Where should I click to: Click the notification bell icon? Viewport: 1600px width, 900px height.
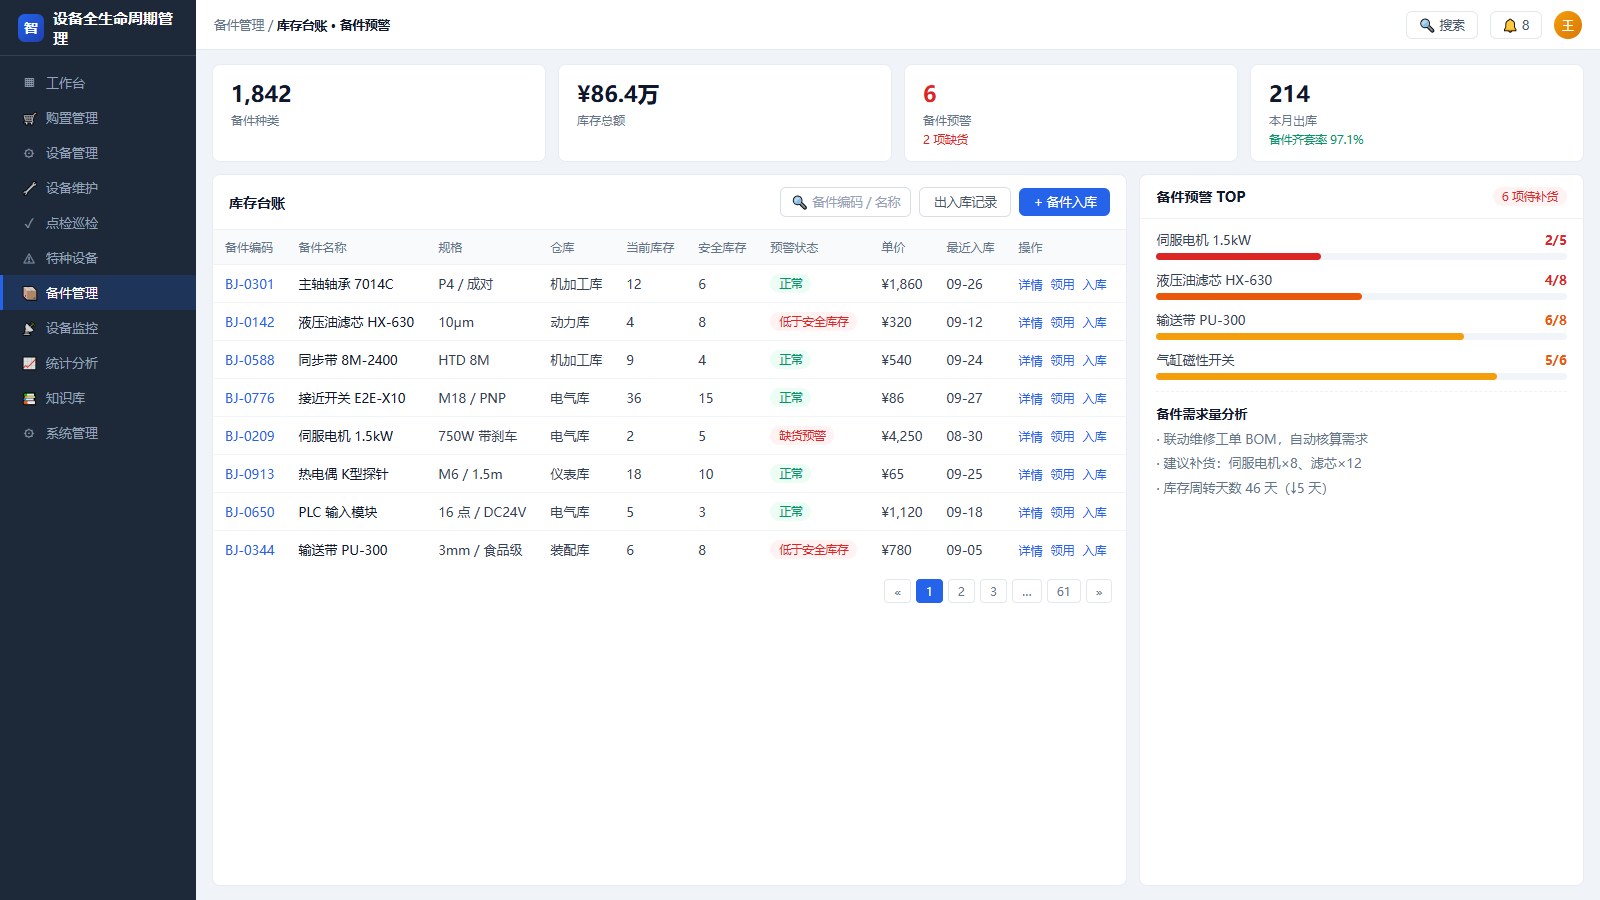1510,25
